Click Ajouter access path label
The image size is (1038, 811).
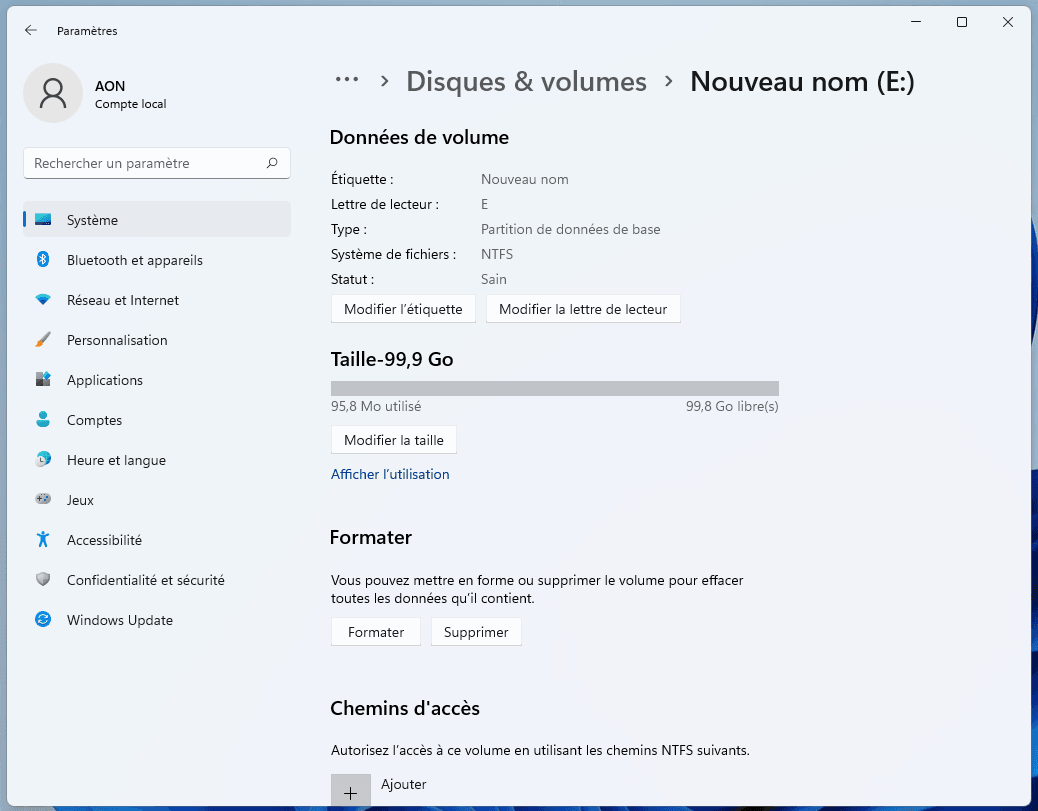pos(404,784)
